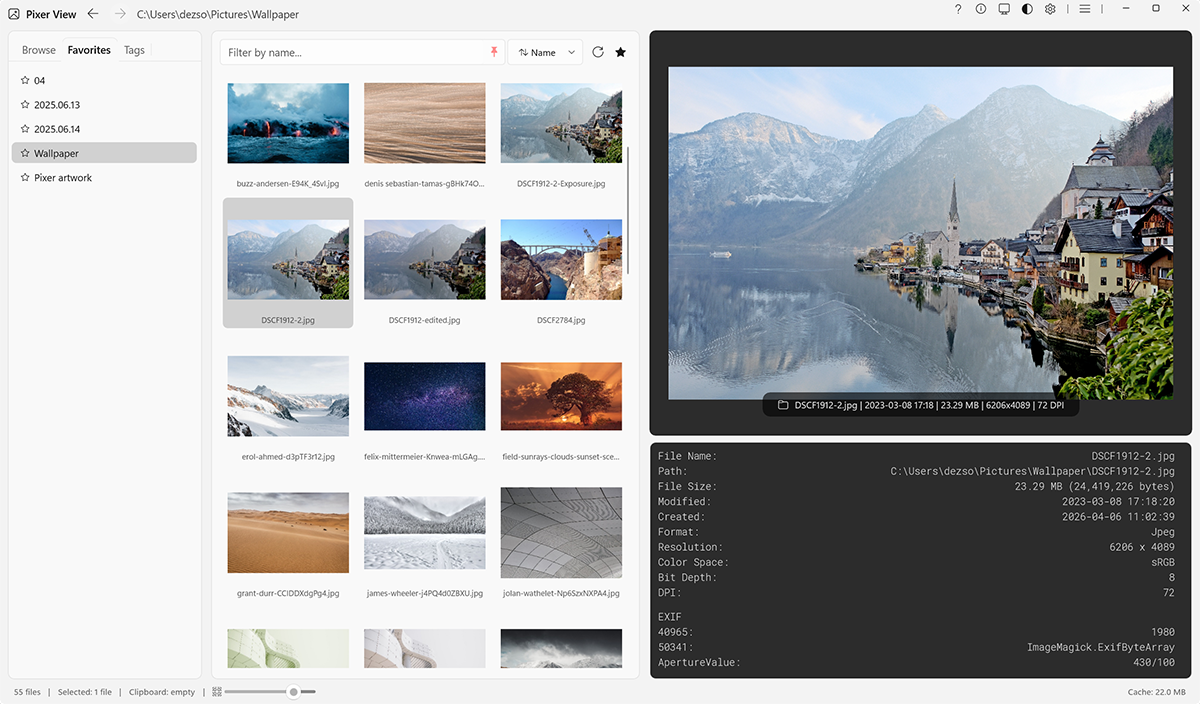Refresh the file list

coord(596,51)
